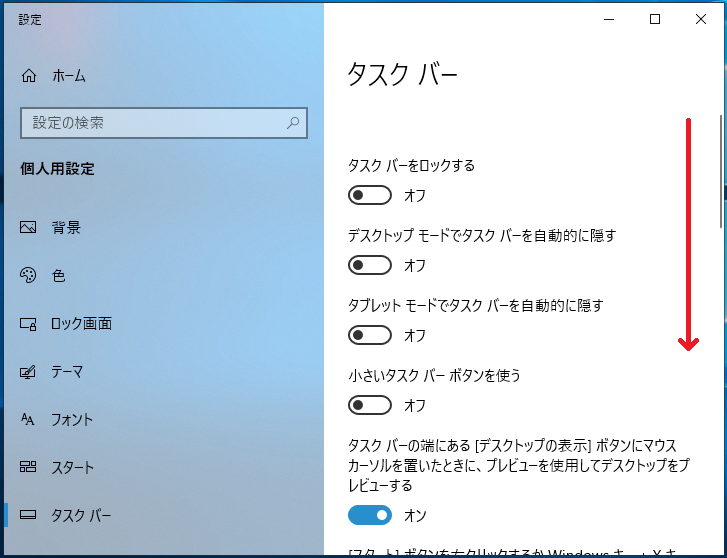Screen dimensions: 727x558
Task: Toggle デスクトップ モードで自動的に隠す switch
Action: click(x=370, y=265)
